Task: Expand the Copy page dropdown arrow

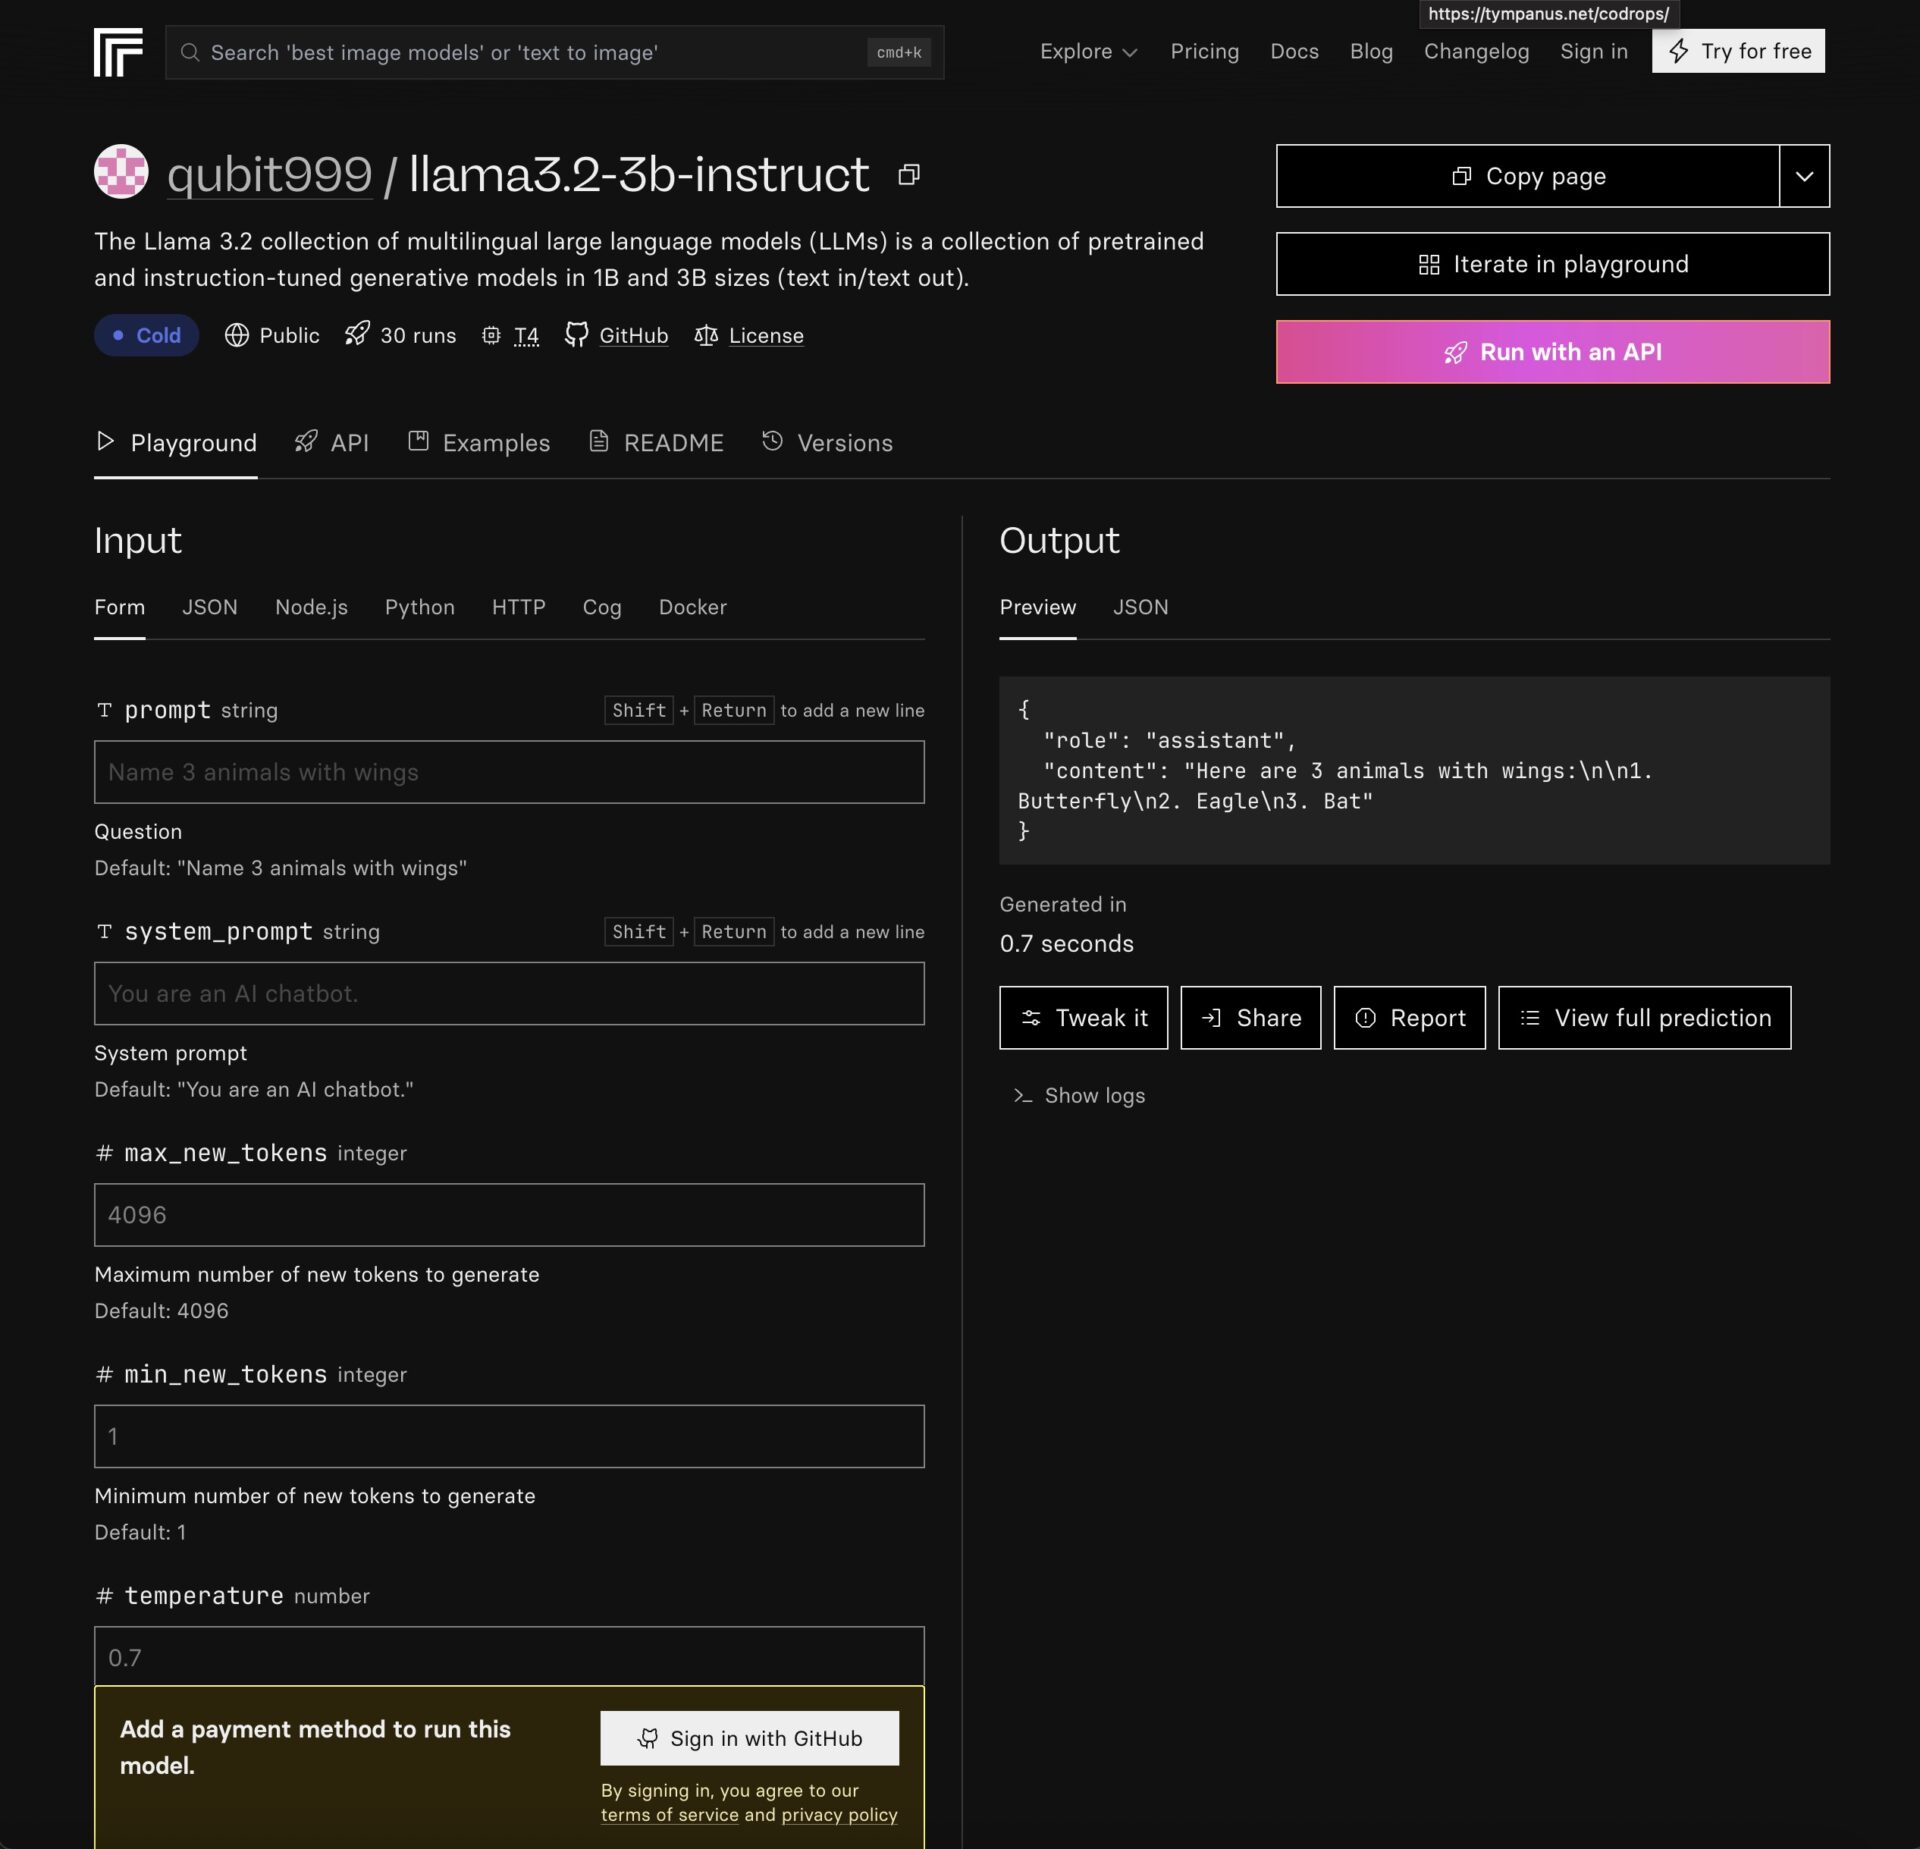Action: coord(1805,176)
